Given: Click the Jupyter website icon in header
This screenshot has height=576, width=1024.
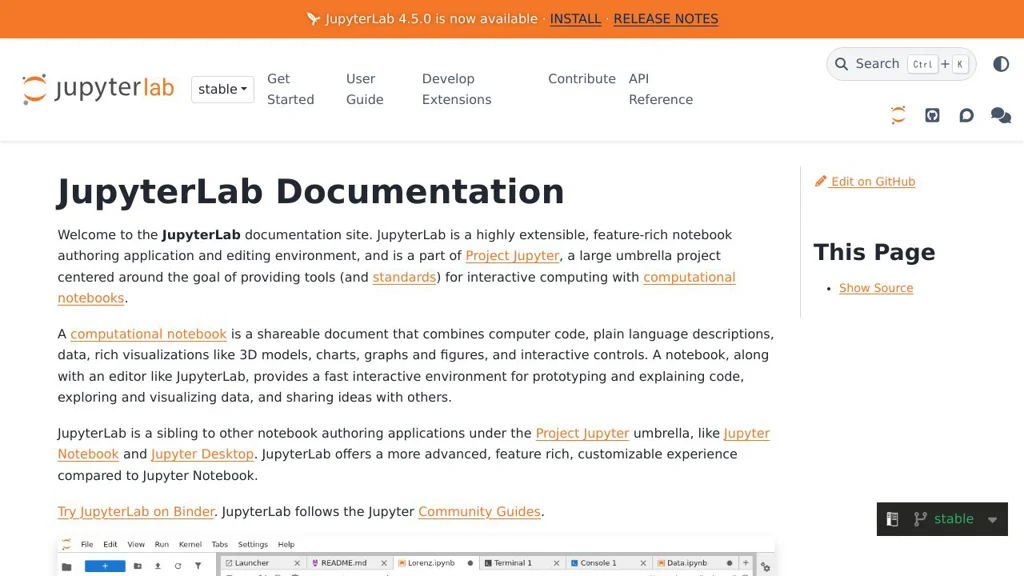Looking at the screenshot, I should click(899, 116).
